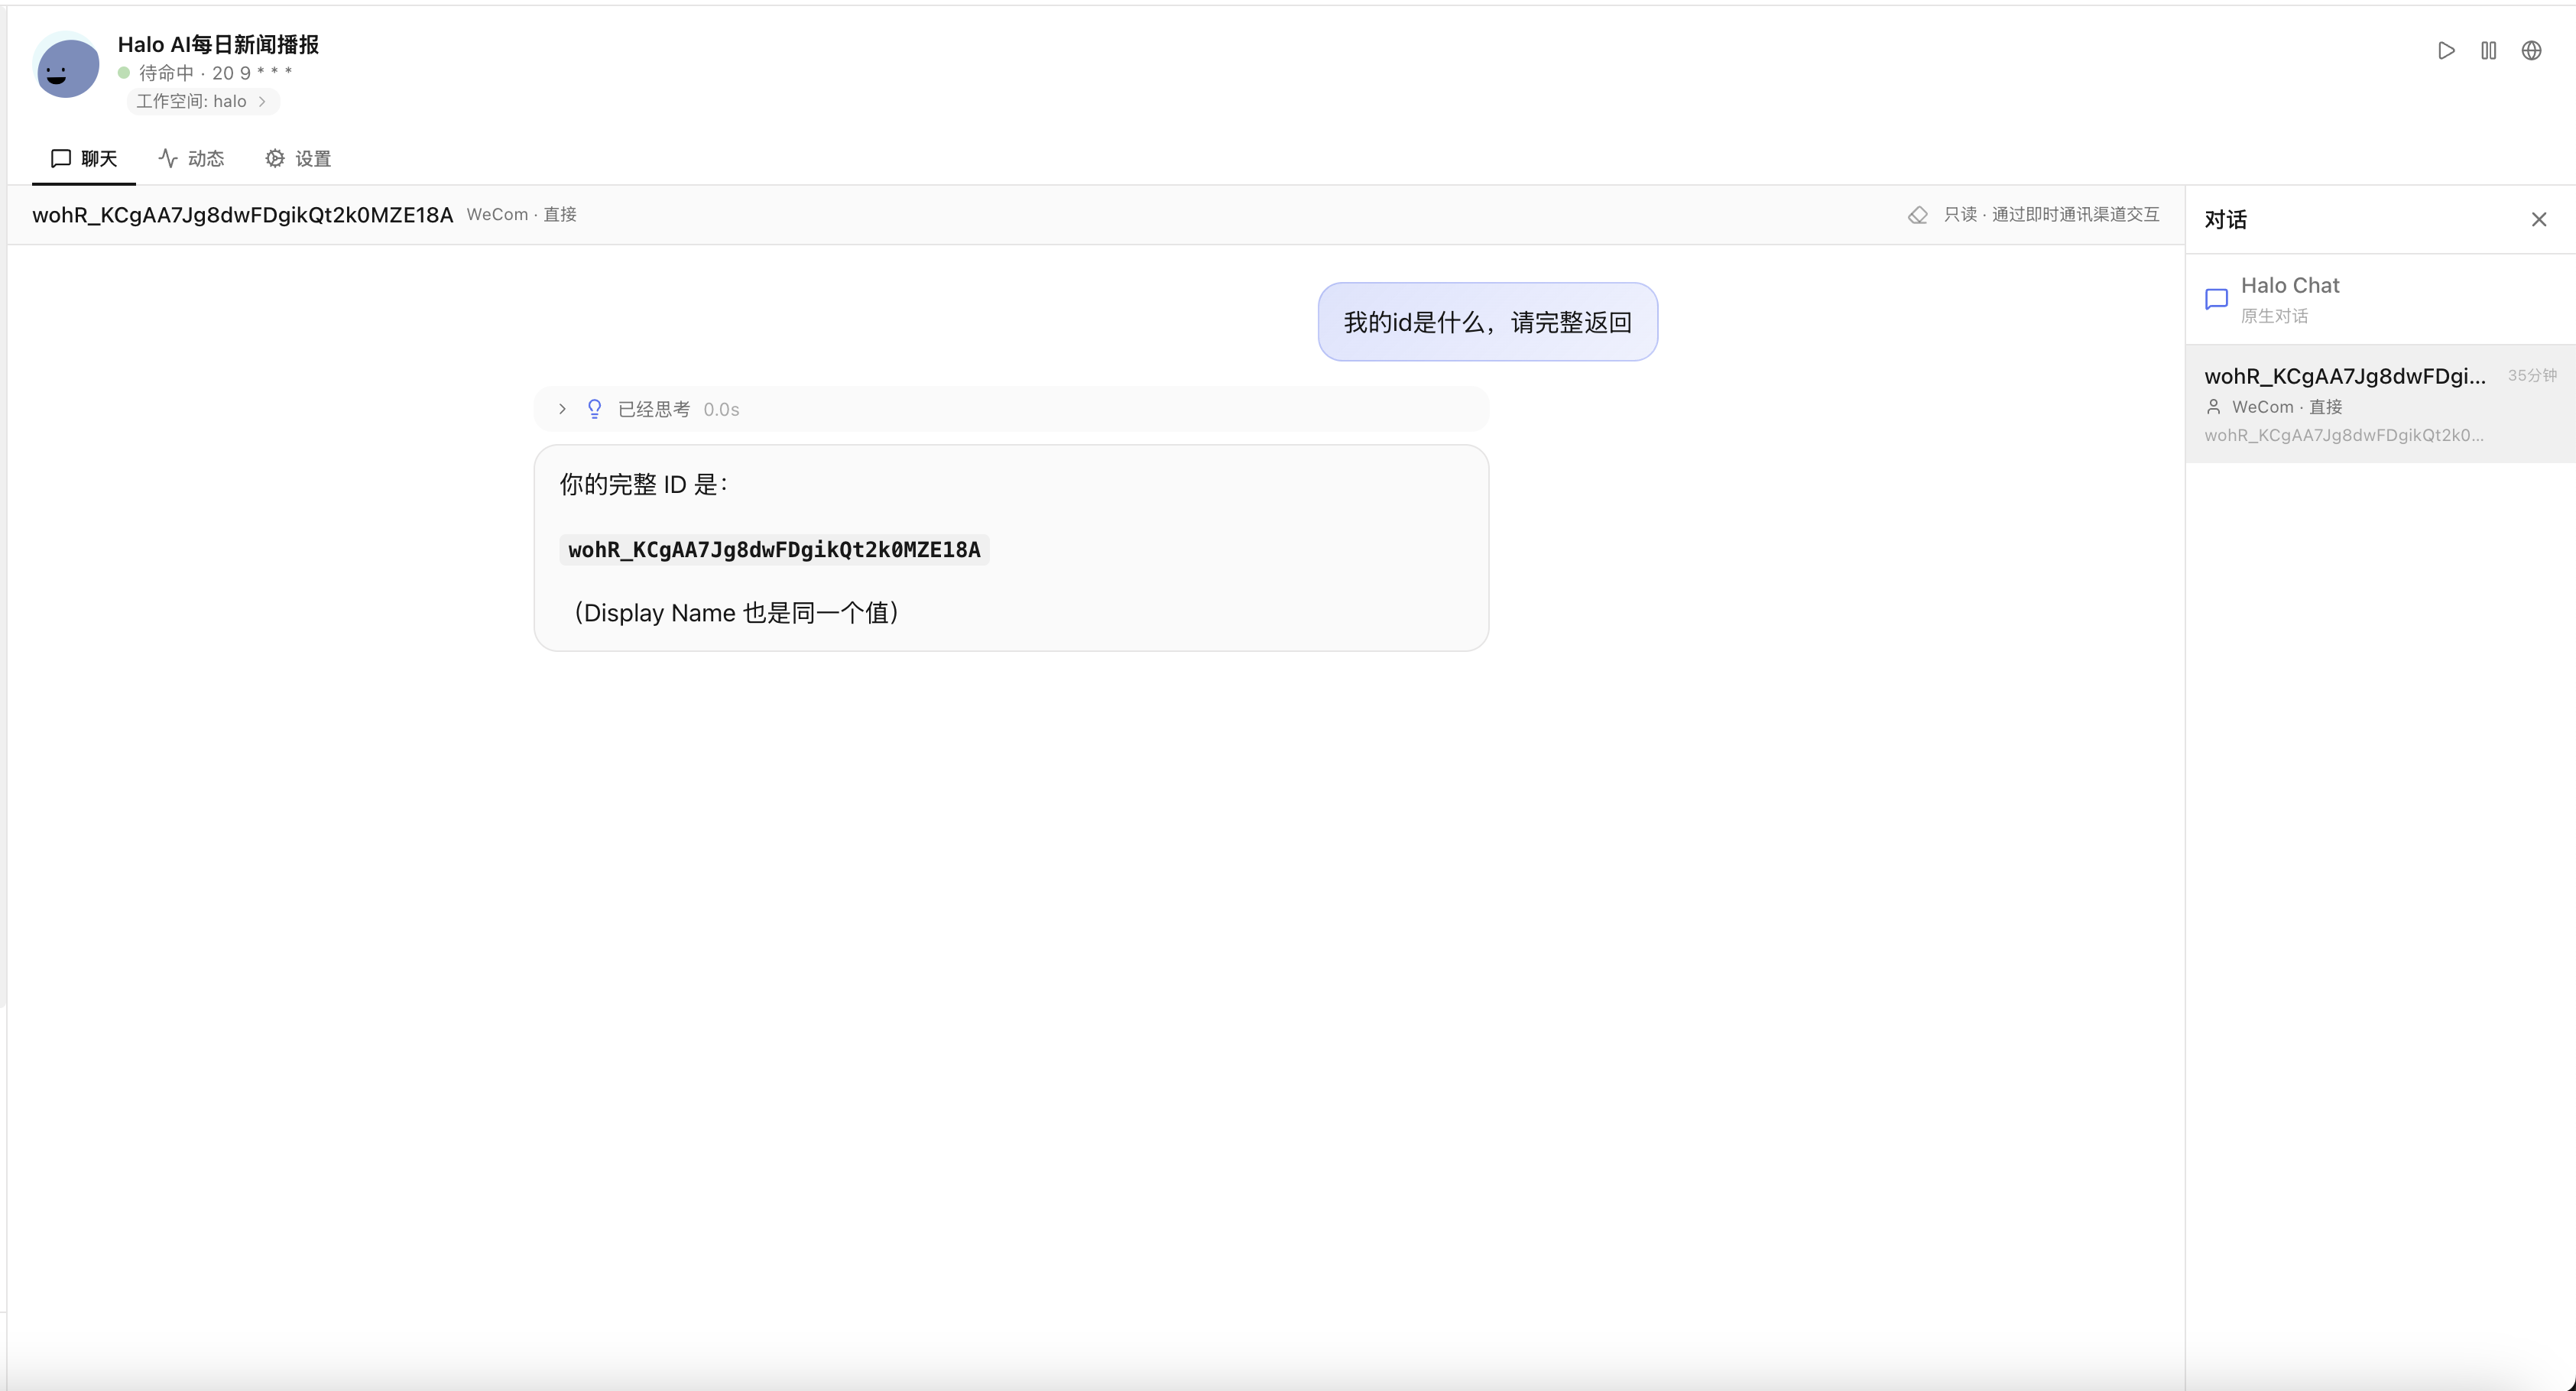
Task: Click the person icon beside WeCom · 直接 in sidebar
Action: pyautogui.click(x=2213, y=407)
